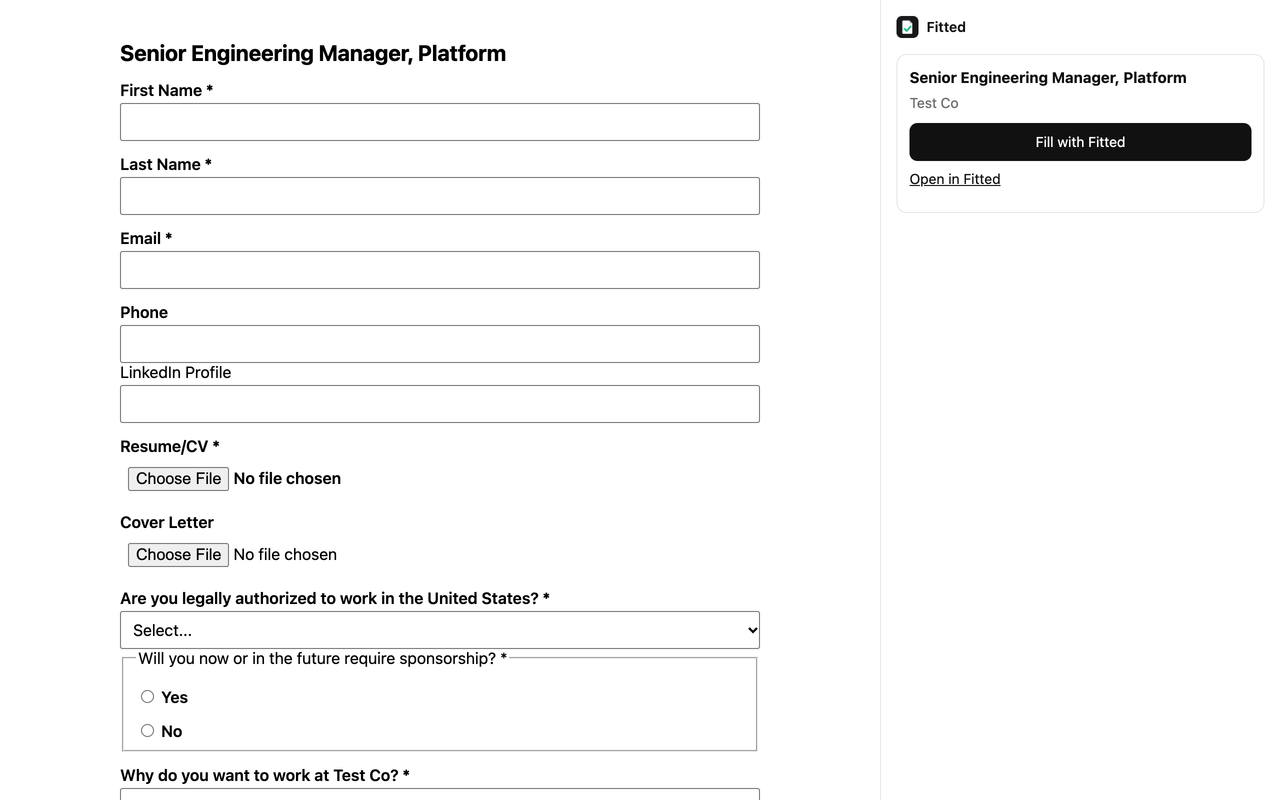Select Yes for requiring sponsorship

(x=147, y=697)
